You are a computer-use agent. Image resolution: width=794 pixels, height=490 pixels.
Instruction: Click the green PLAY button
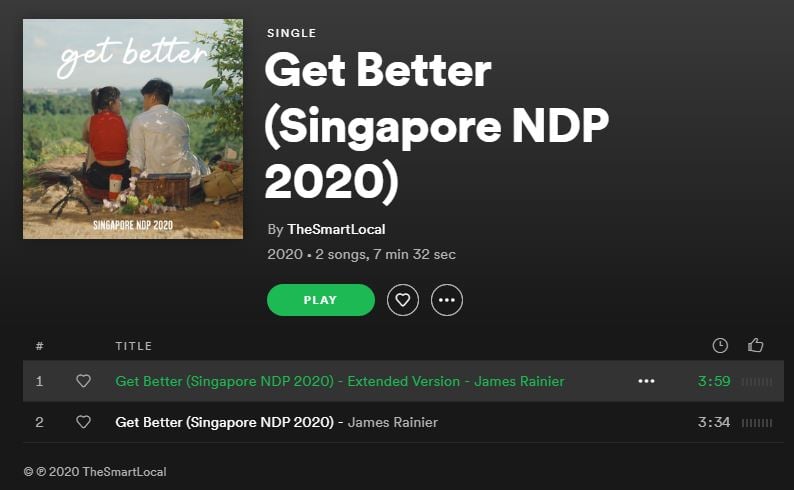click(x=321, y=300)
